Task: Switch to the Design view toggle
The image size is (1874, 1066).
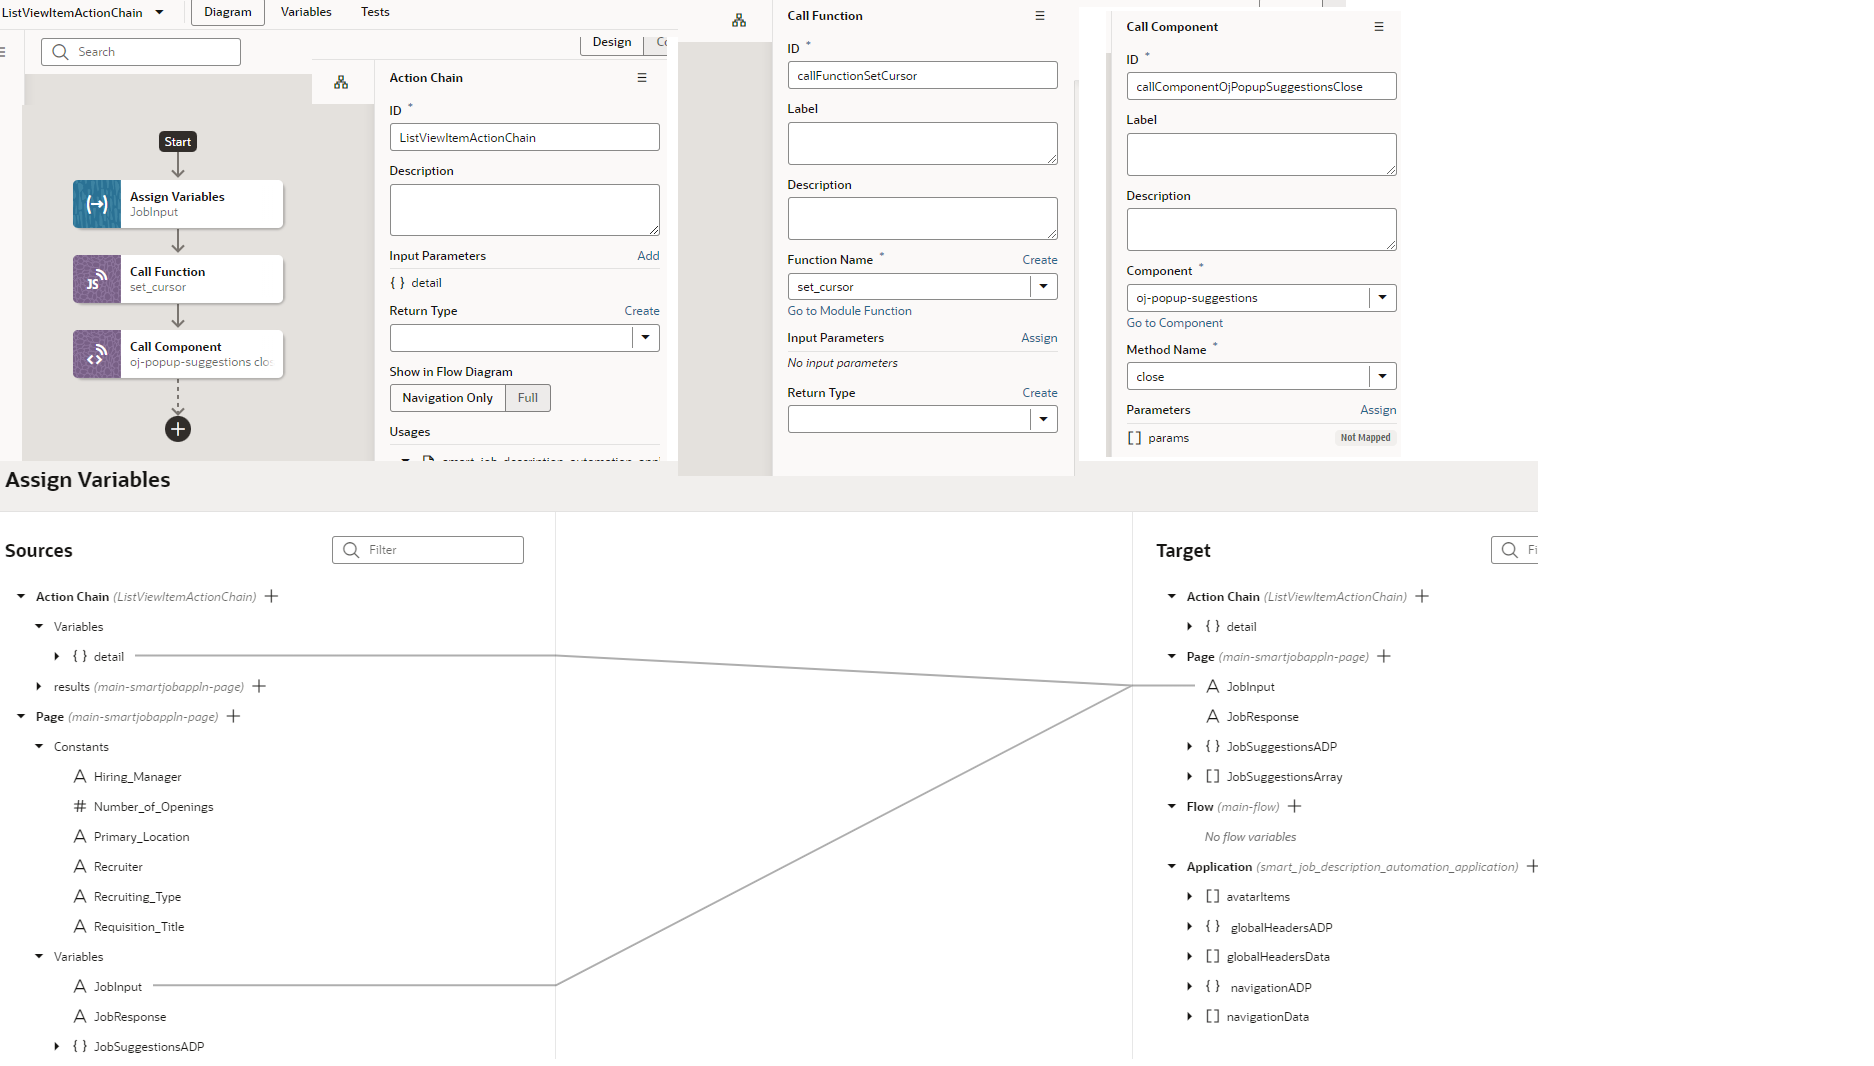Action: (x=611, y=42)
